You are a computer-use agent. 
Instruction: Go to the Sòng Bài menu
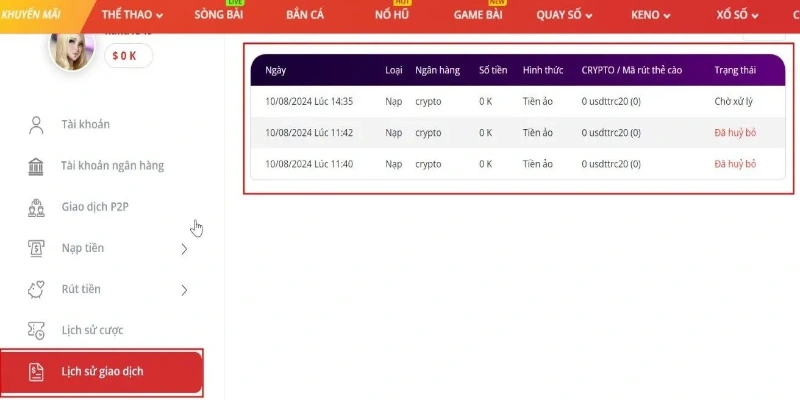coord(219,15)
